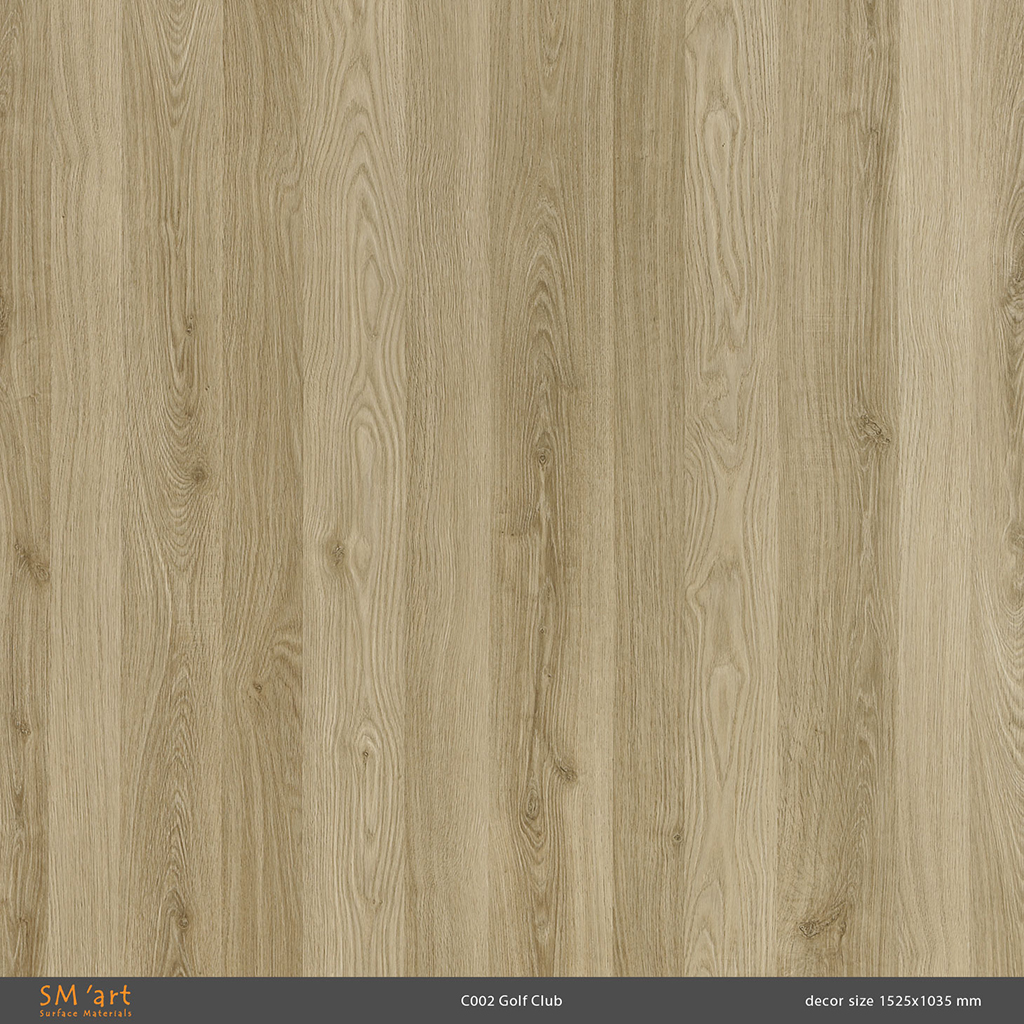The image size is (1024, 1024).
Task: Click the "'art" part of the logo
Action: coord(108,996)
